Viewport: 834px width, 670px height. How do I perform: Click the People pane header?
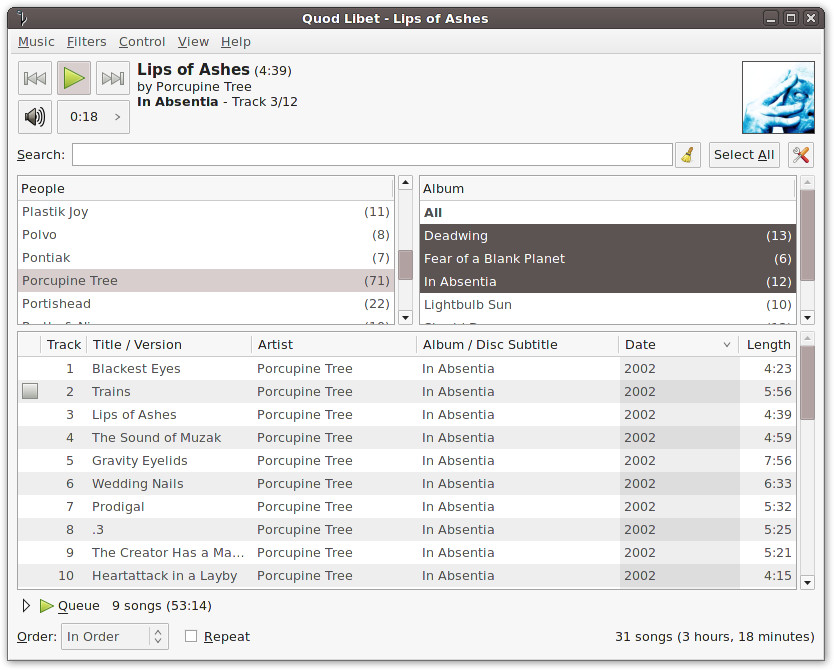pyautogui.click(x=206, y=189)
